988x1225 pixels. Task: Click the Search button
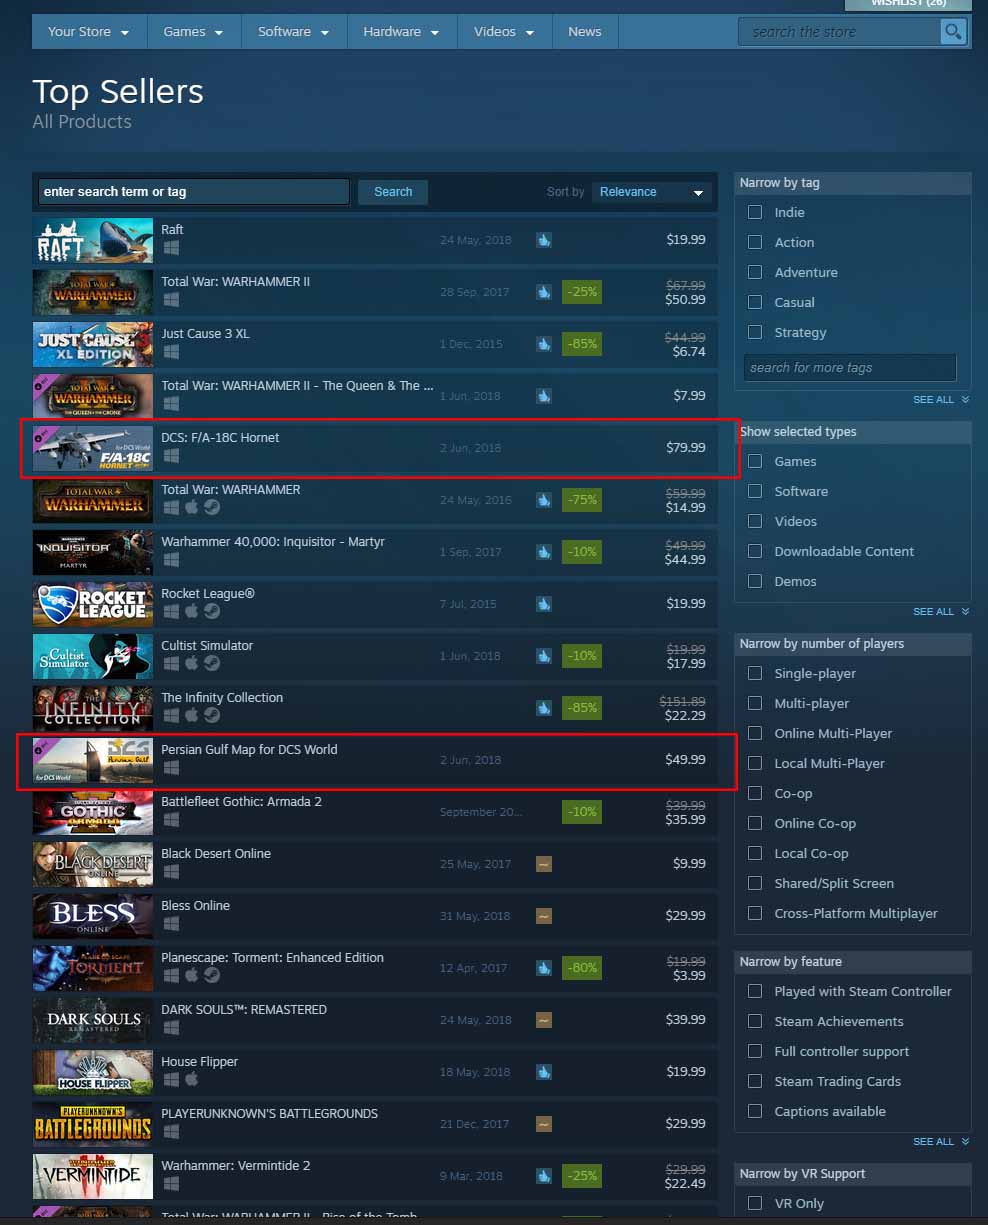point(393,192)
